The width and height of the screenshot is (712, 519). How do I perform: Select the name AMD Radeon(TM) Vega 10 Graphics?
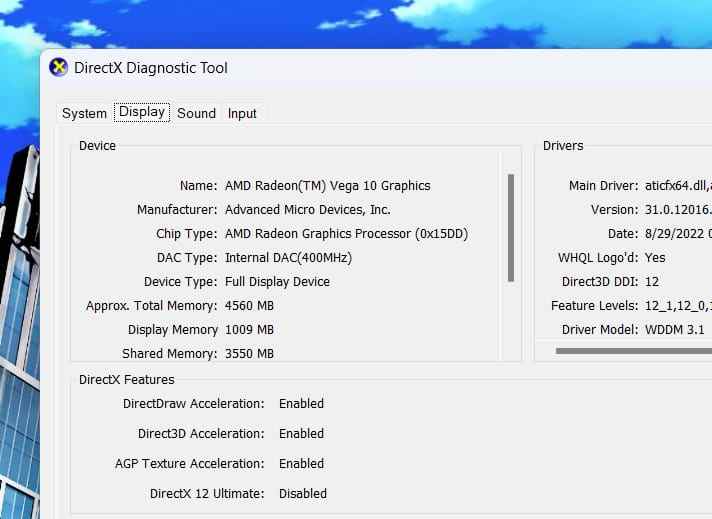tap(328, 186)
